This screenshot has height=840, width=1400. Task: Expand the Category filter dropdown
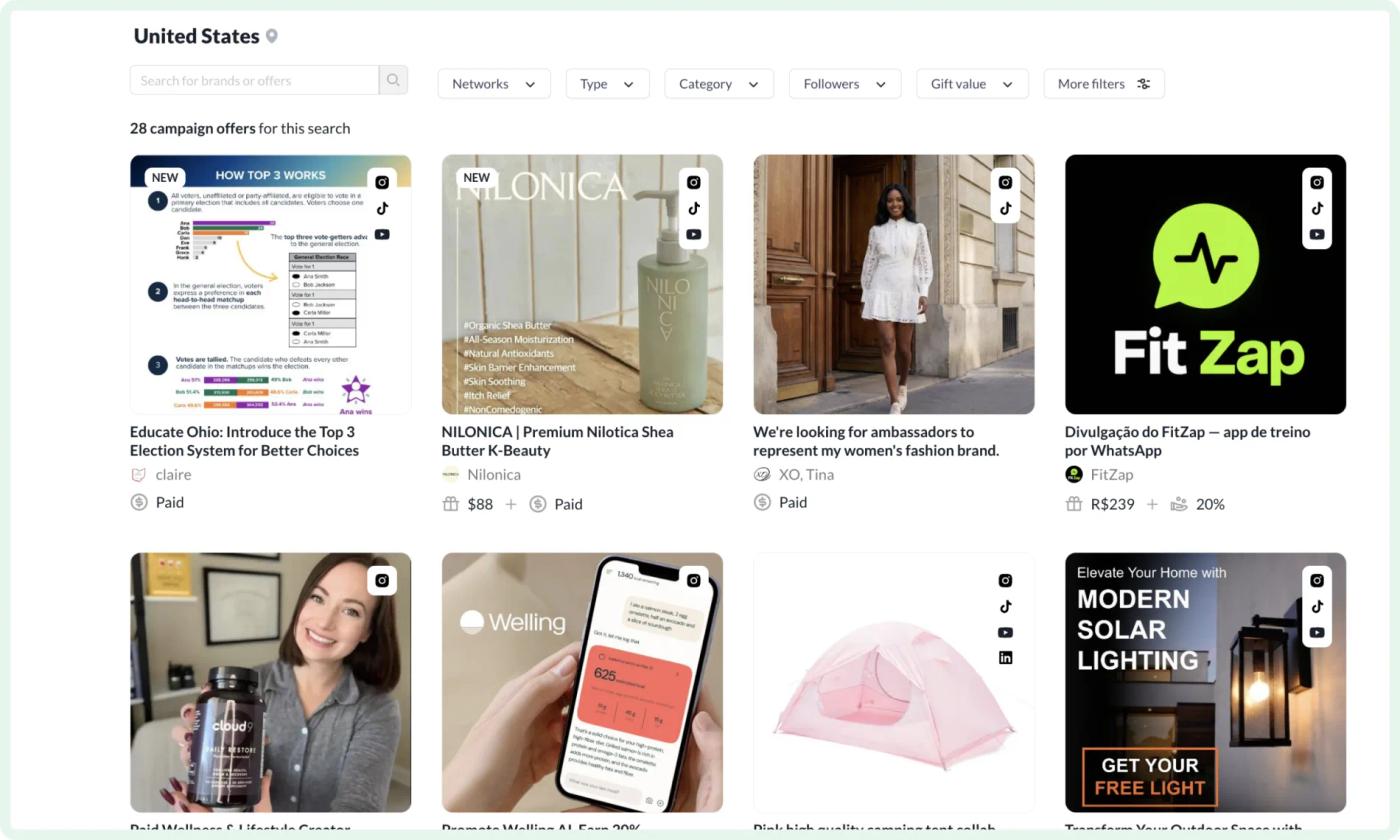pyautogui.click(x=719, y=84)
